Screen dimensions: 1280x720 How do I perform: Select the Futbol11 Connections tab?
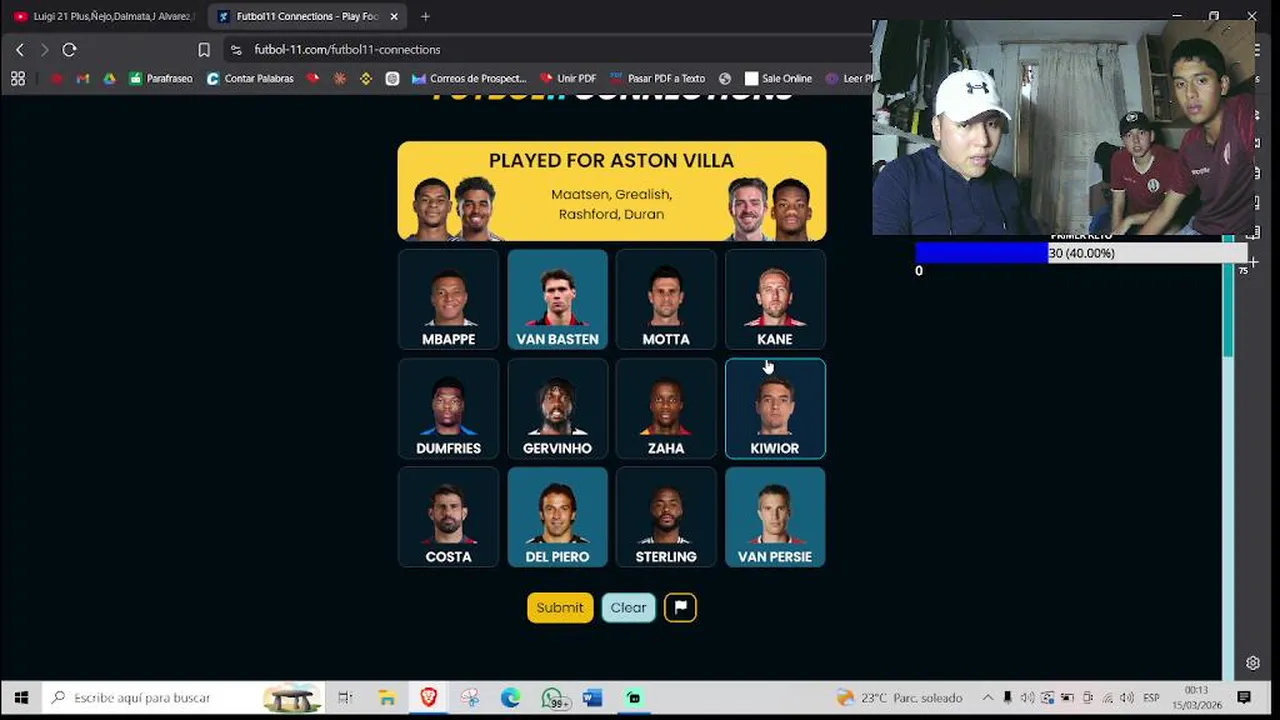tap(305, 16)
